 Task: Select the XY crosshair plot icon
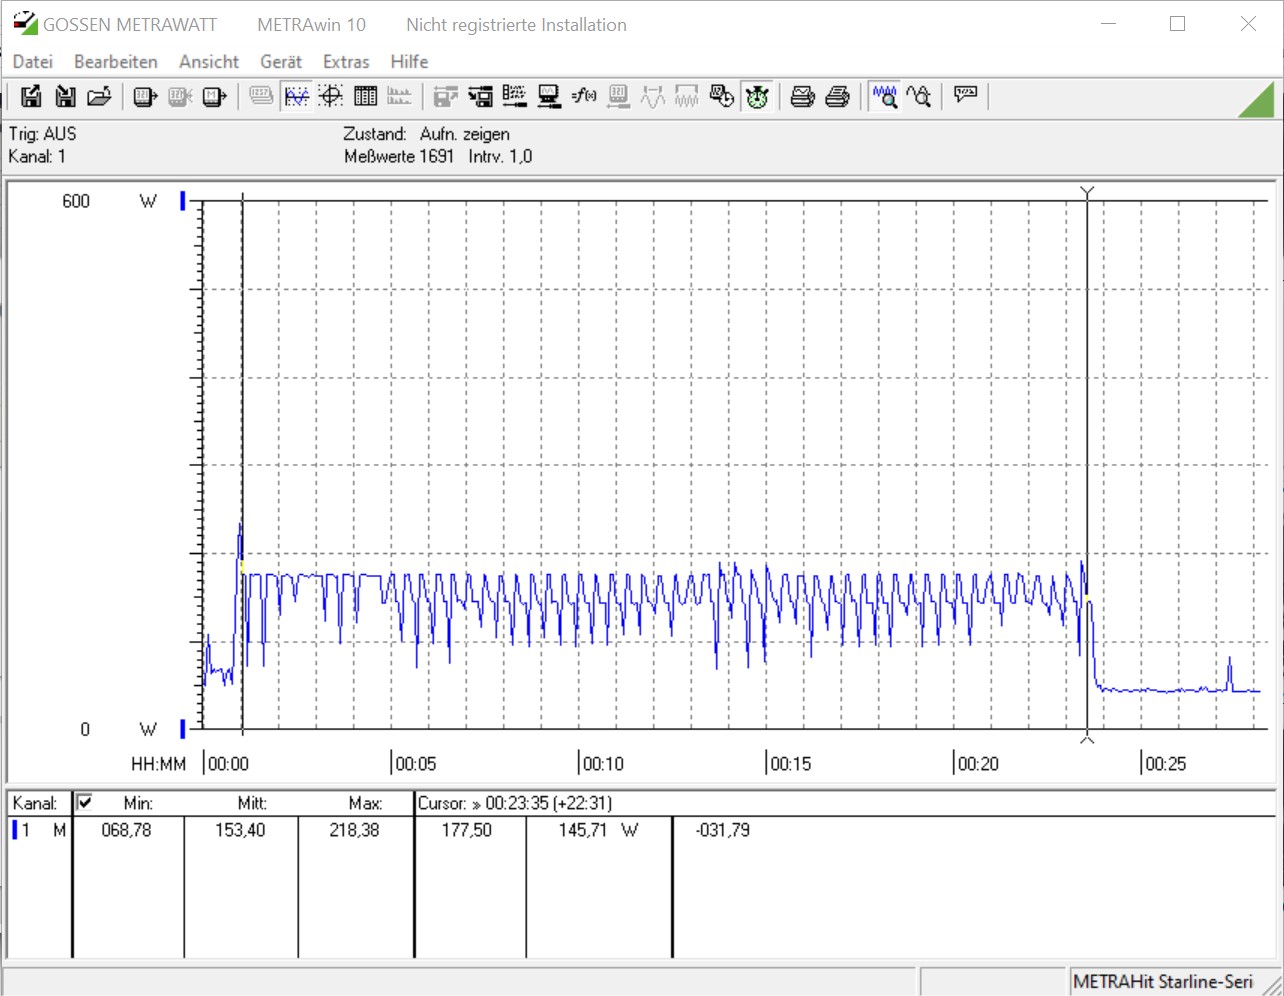coord(331,96)
